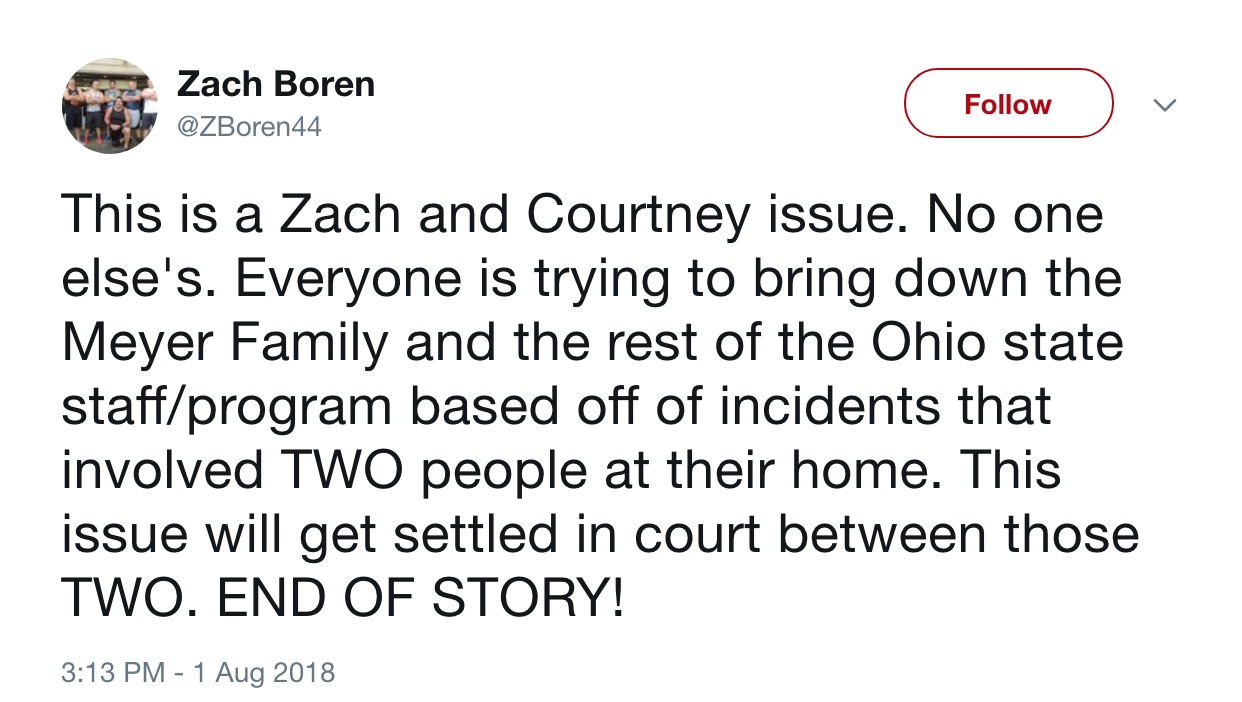Expand the tweet options chevron
The image size is (1242, 702).
click(x=1164, y=104)
